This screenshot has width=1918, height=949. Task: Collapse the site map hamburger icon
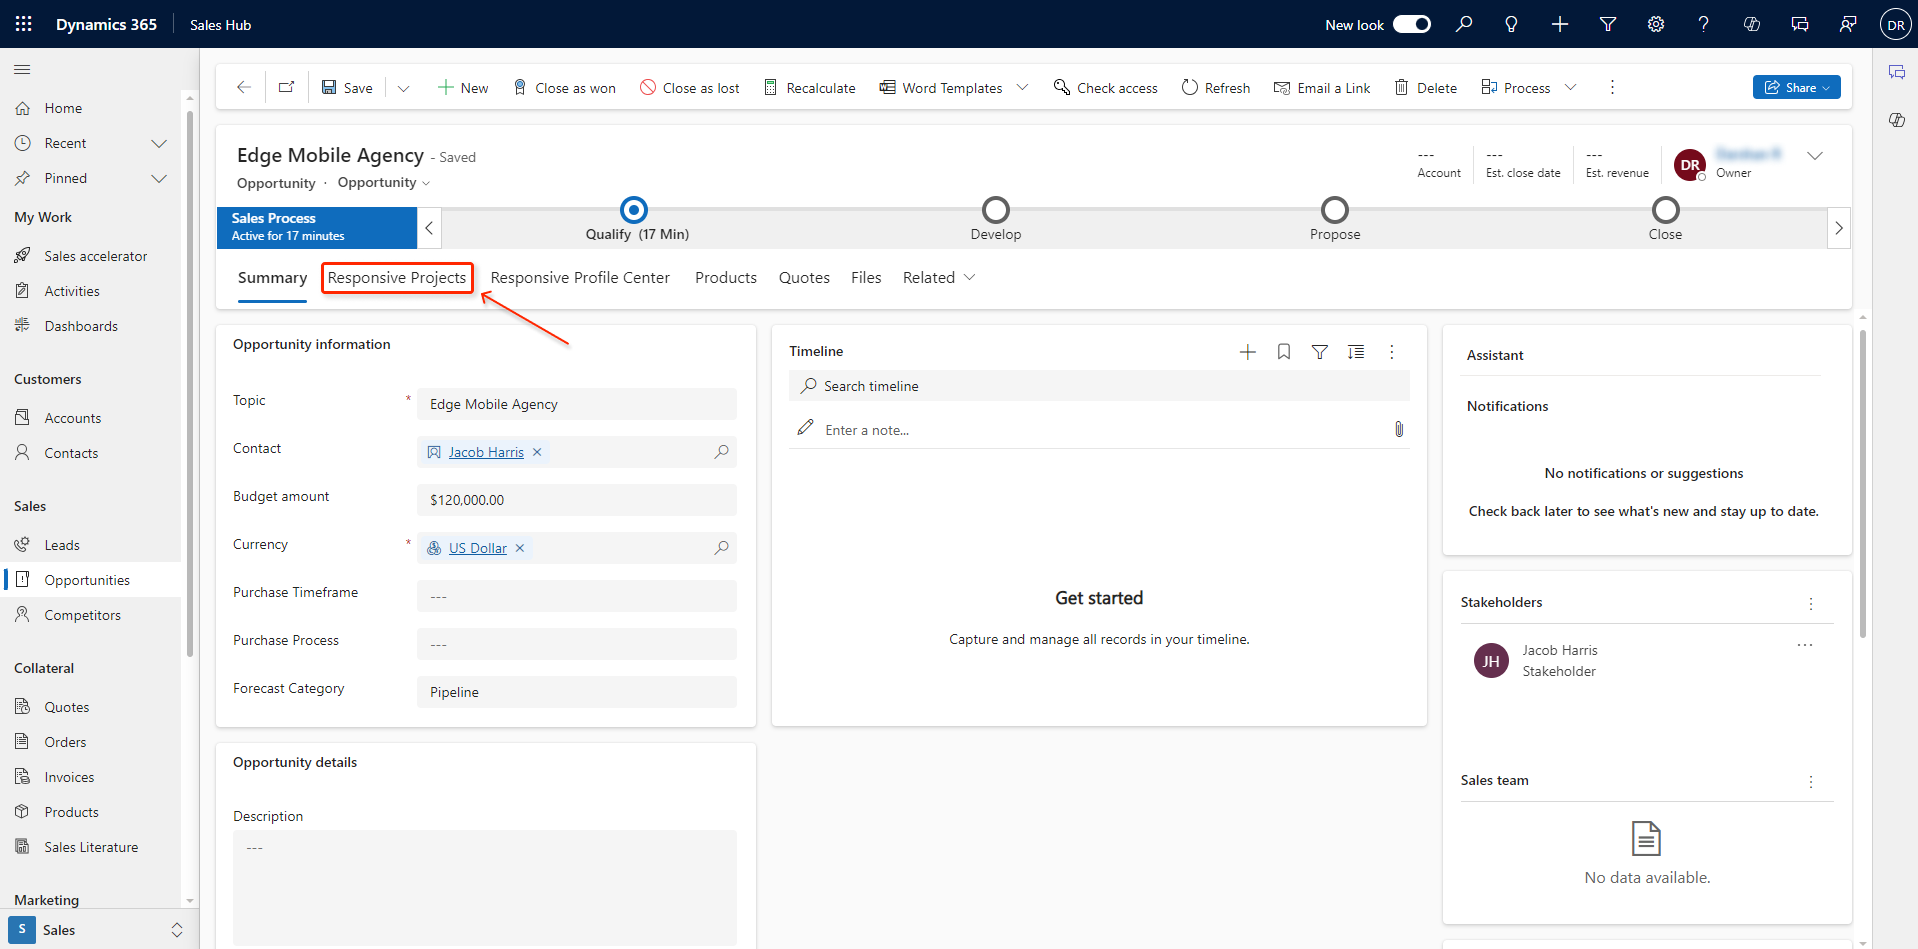tap(22, 69)
